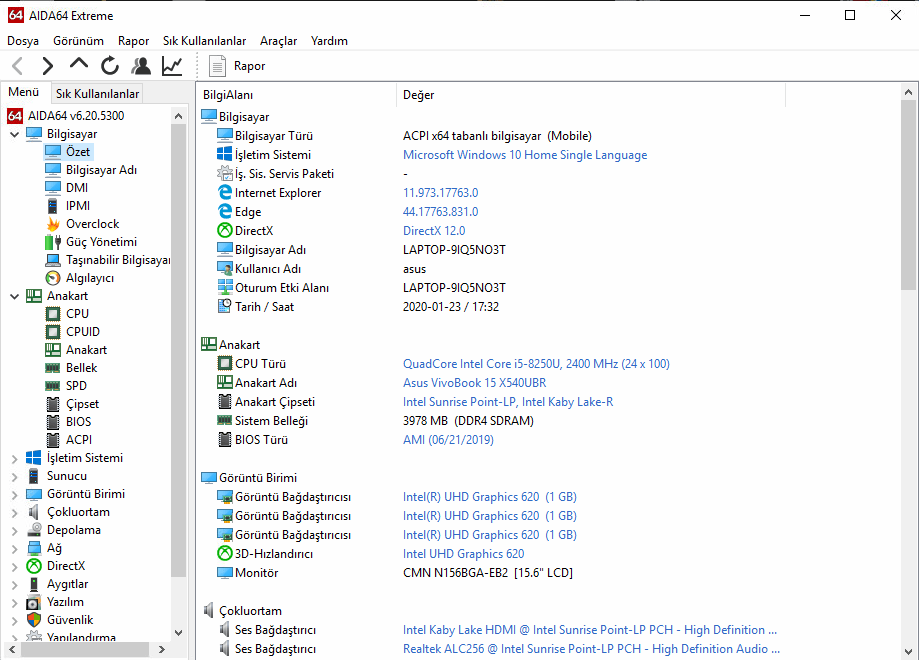The image size is (919, 660).
Task: Refresh the page using the reload icon
Action: point(109,66)
